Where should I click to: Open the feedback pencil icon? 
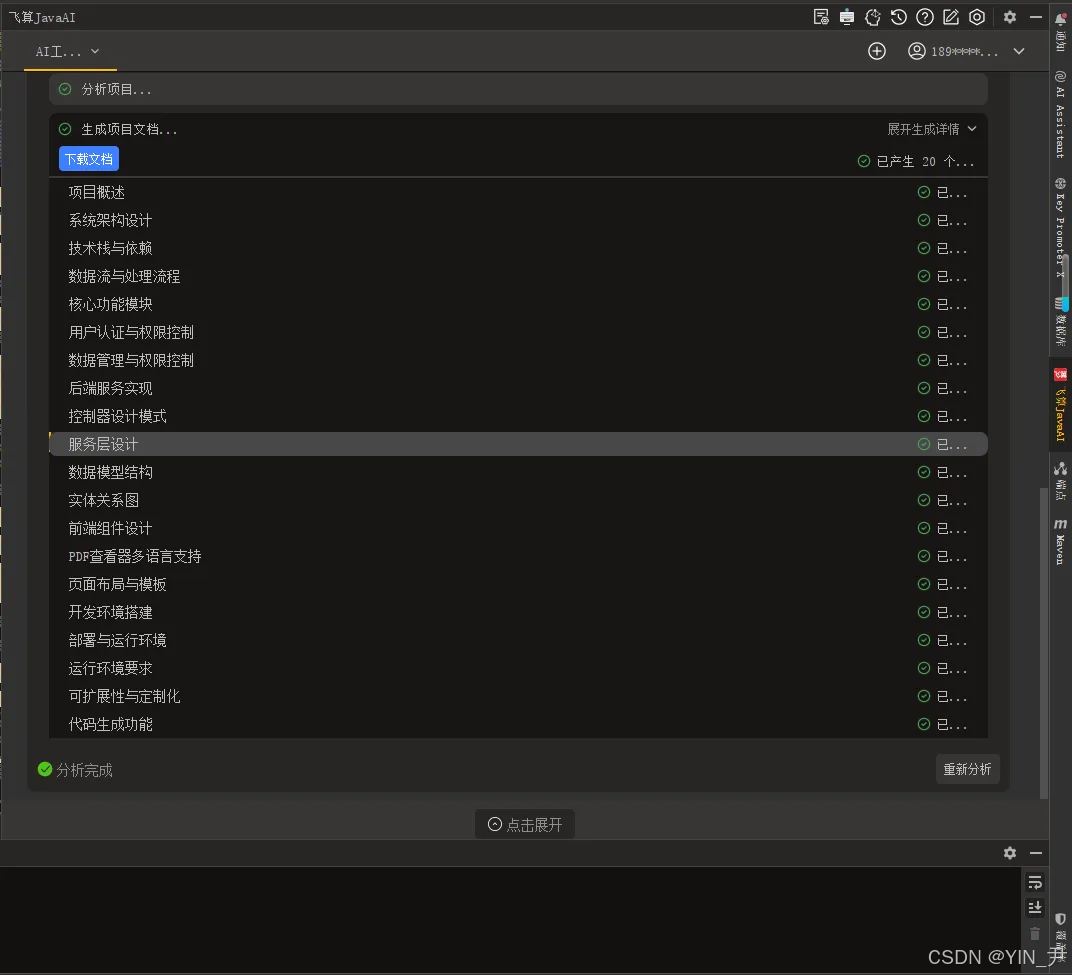coord(951,17)
